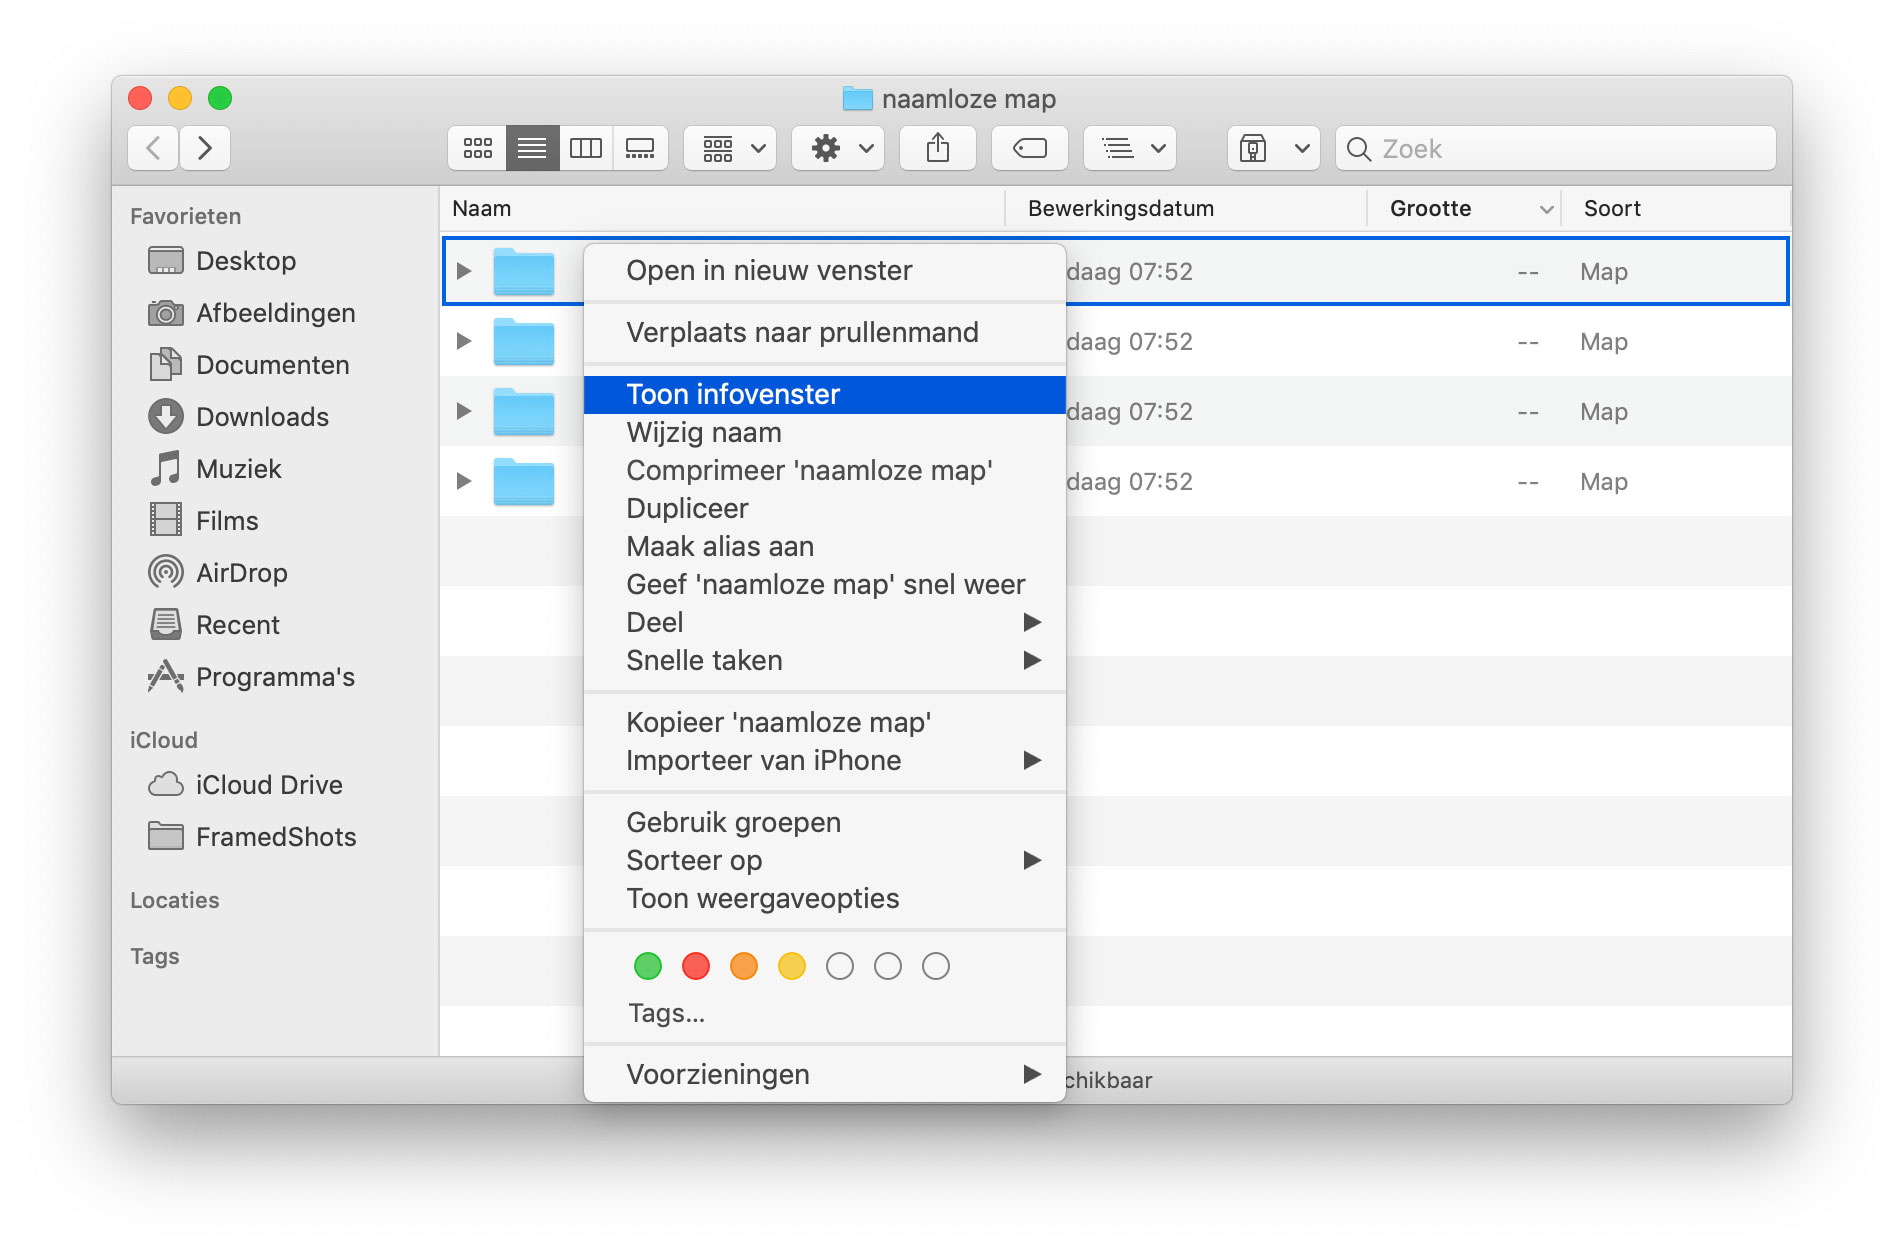
Task: Choose 'Maak alias aan' menu item
Action: tap(825, 547)
